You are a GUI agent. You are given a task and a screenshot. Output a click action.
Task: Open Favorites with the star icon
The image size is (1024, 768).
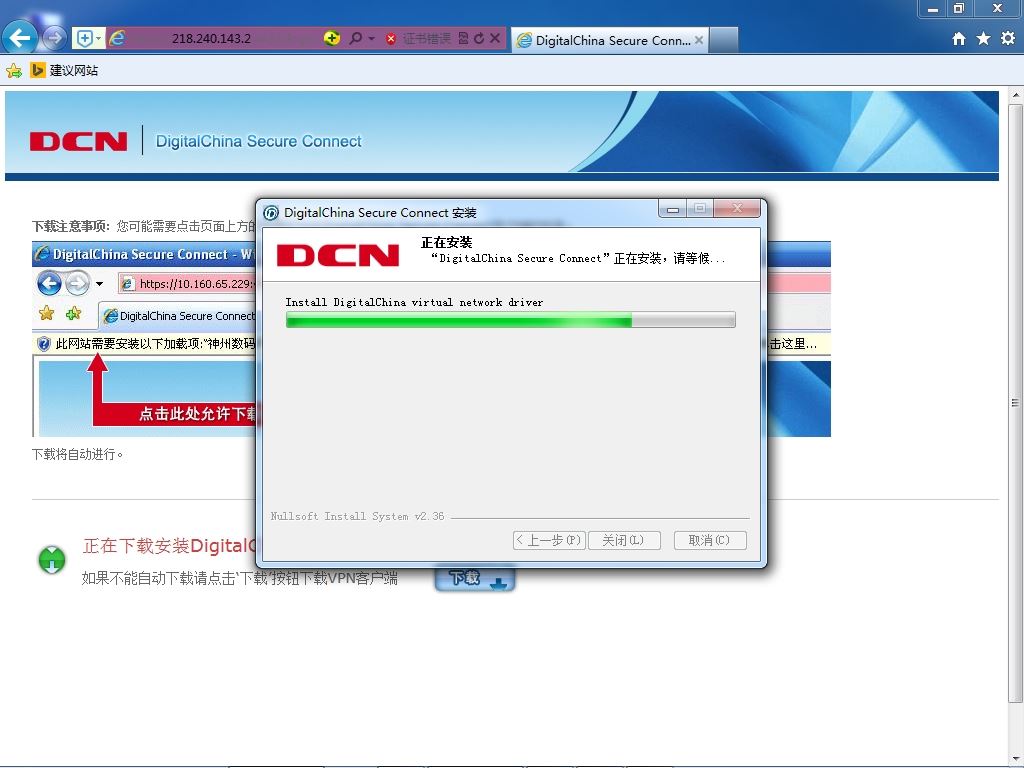point(984,39)
